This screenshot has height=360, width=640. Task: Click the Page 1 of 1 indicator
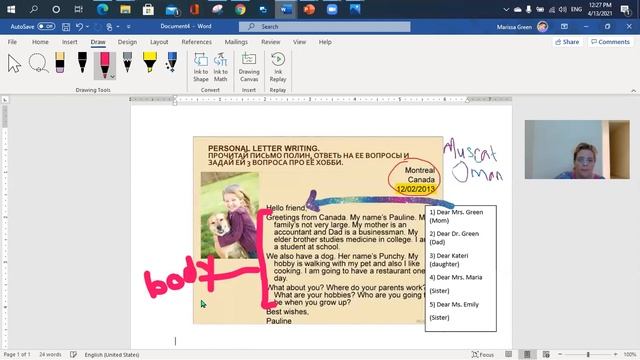(17, 354)
